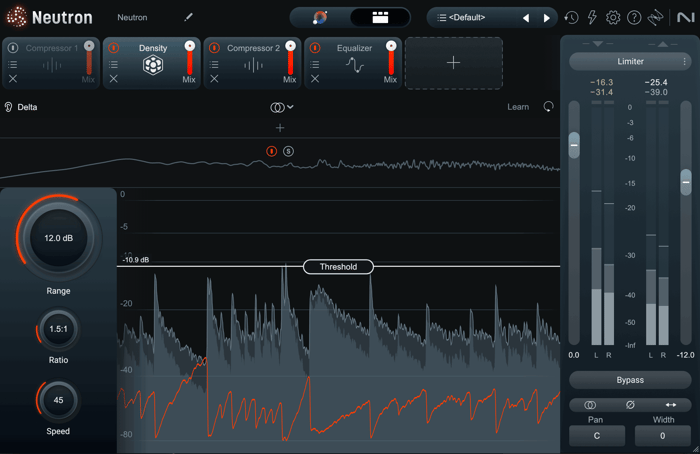Click the Ratio knob 1.5:1
The width and height of the screenshot is (700, 454).
point(58,329)
